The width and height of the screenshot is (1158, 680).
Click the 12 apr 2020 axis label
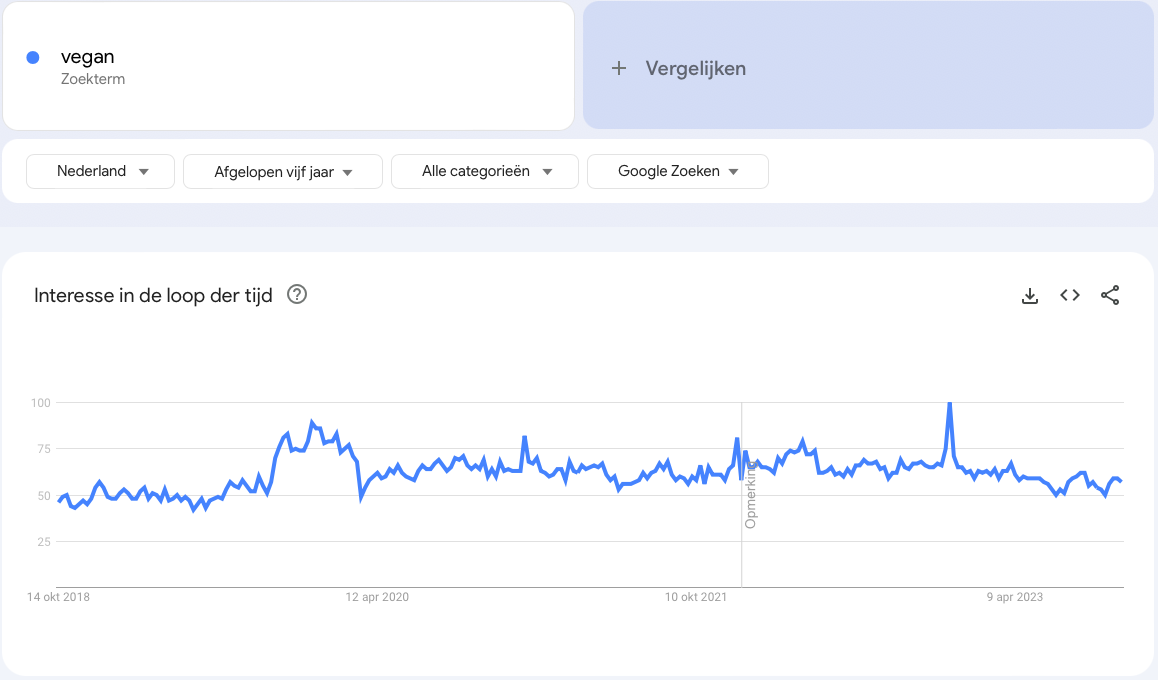coord(377,597)
